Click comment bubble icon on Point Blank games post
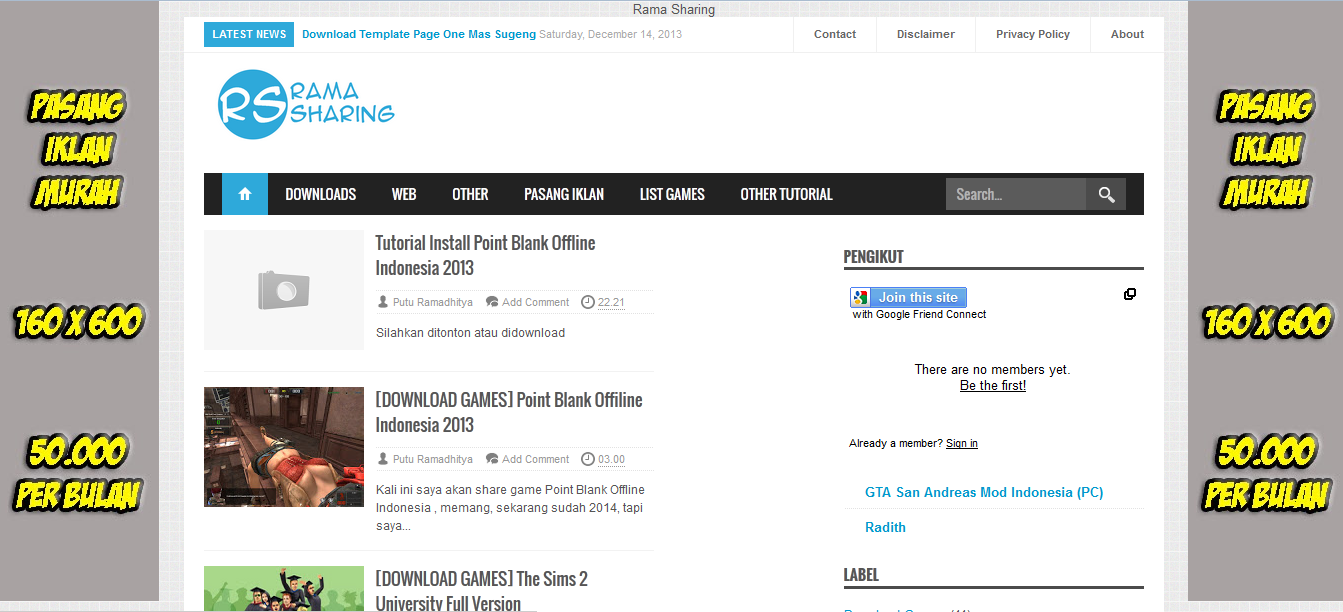1343x612 pixels. point(492,459)
